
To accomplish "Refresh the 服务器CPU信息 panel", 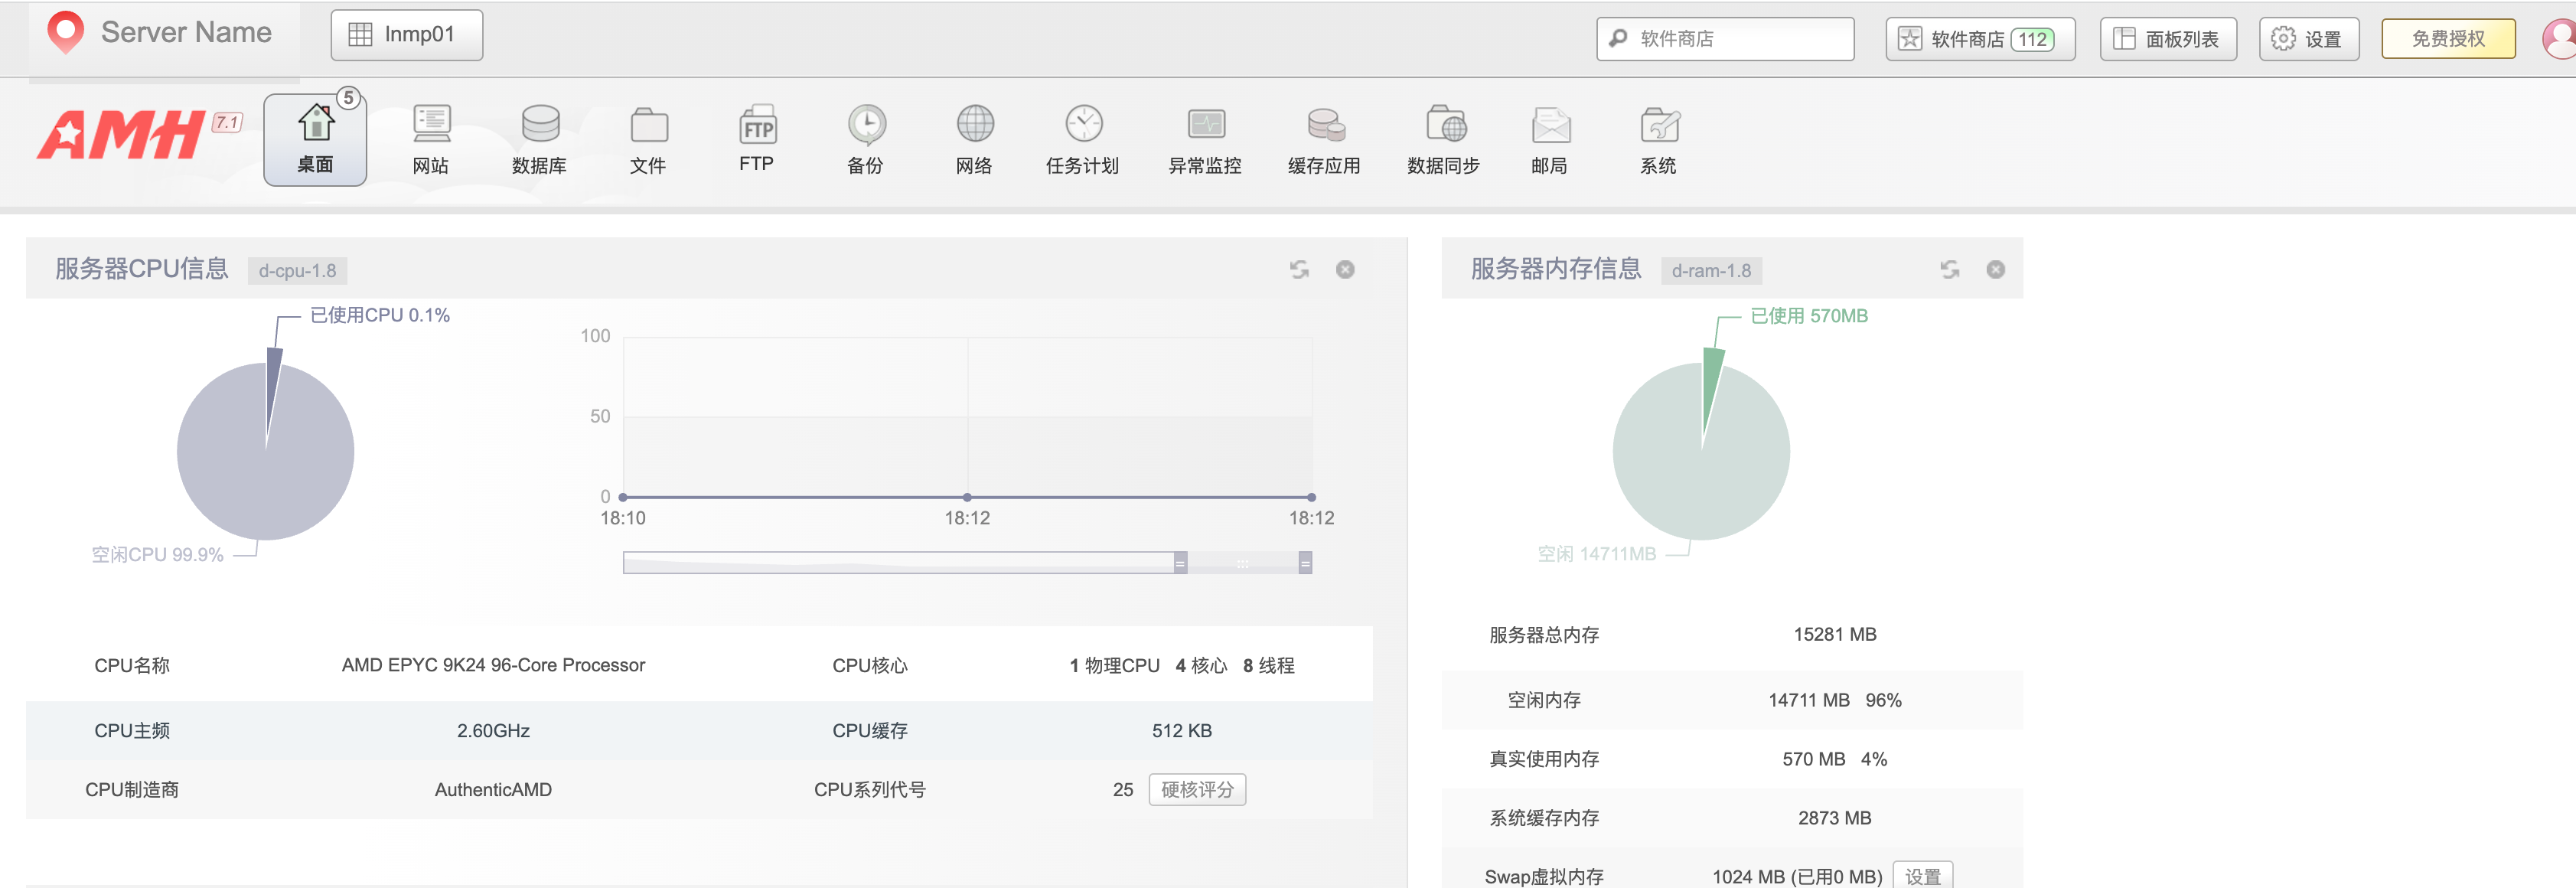I will 1299,269.
